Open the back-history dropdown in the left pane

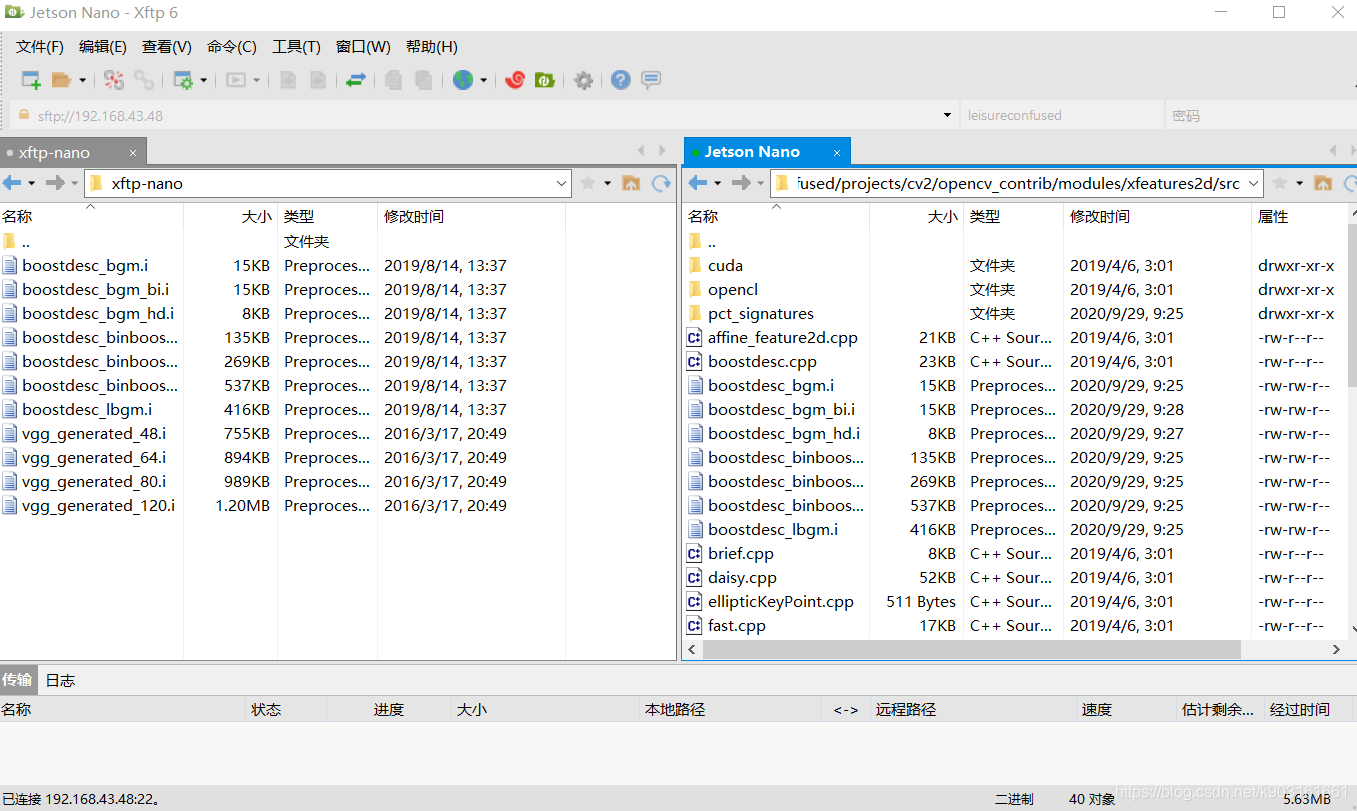[31, 183]
